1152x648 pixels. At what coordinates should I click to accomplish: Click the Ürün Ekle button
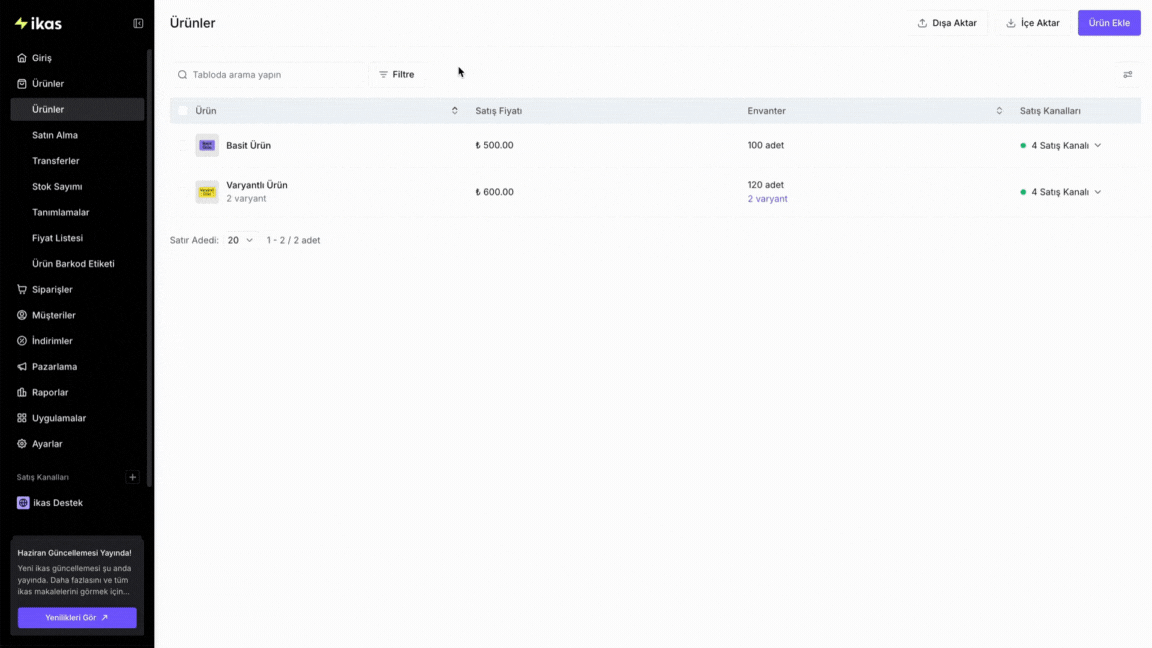(x=1109, y=23)
